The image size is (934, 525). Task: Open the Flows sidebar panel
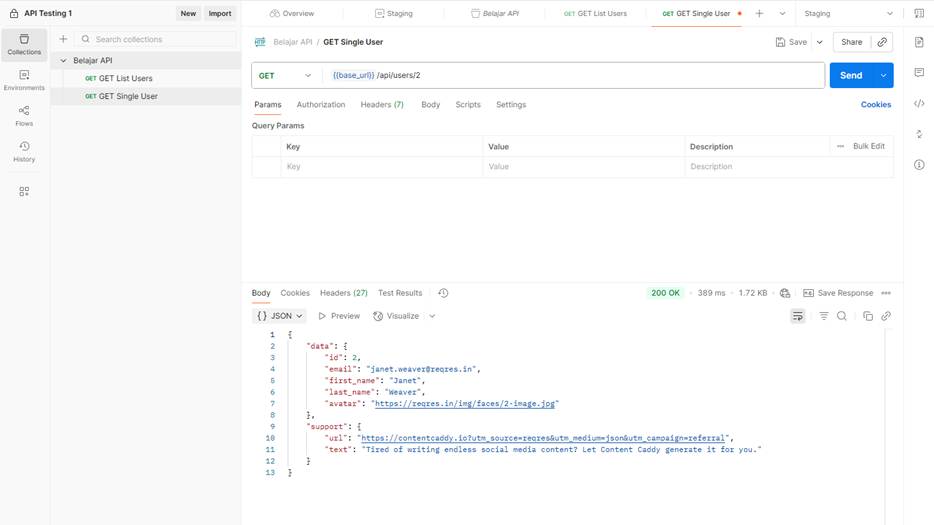coord(24,116)
